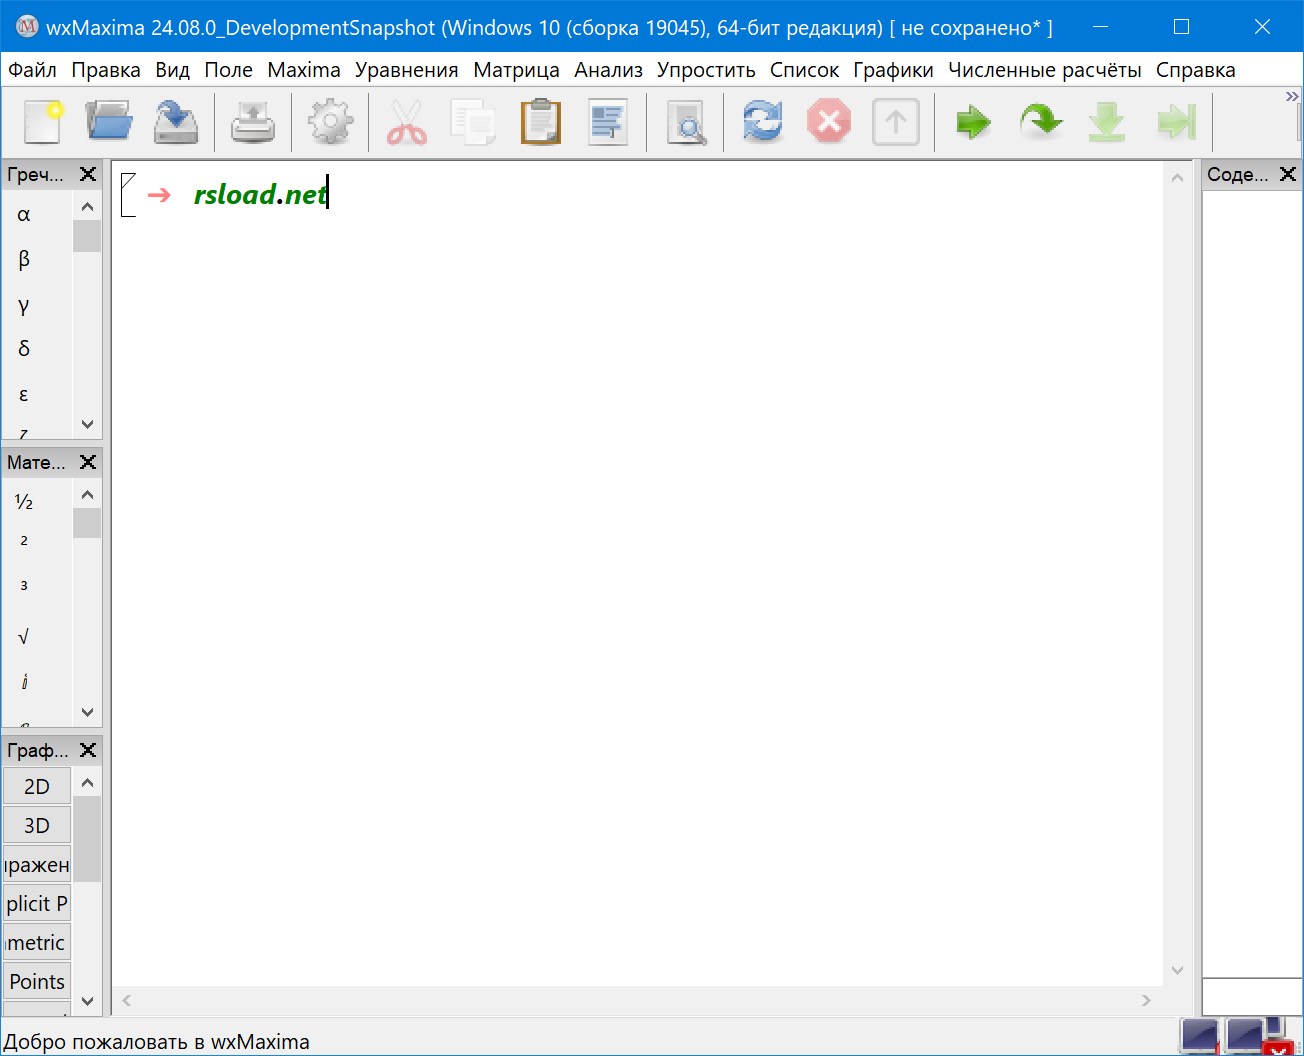Click the grey up-arrow toolbar button
The width and height of the screenshot is (1304, 1056).
click(x=896, y=123)
